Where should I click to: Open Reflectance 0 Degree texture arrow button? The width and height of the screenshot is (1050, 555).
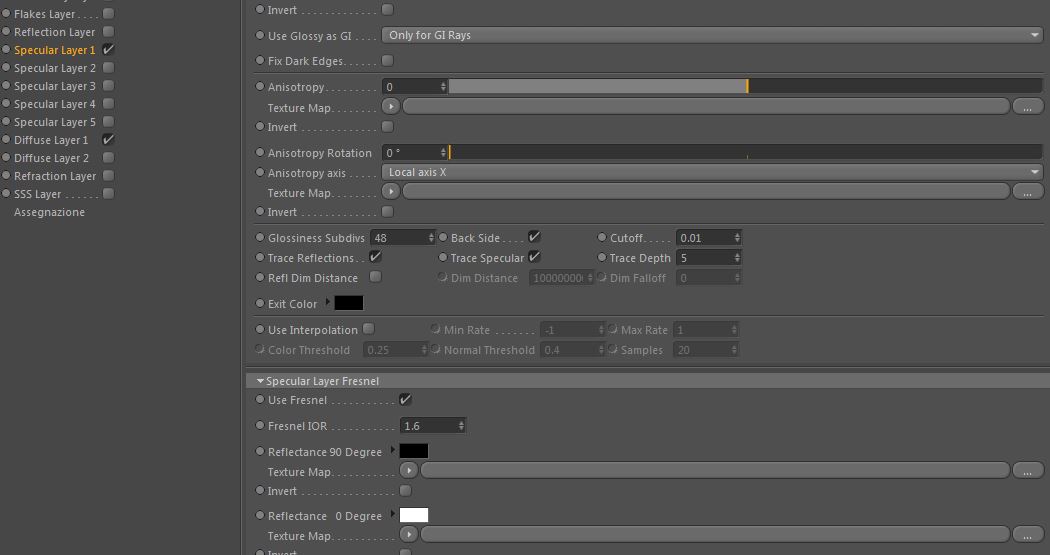pyautogui.click(x=409, y=534)
